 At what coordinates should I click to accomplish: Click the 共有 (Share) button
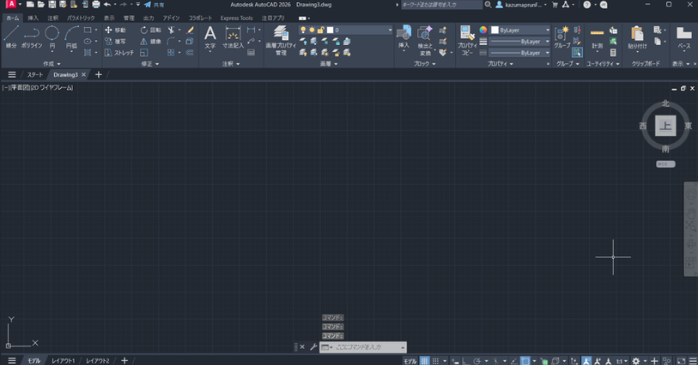tap(154, 4)
